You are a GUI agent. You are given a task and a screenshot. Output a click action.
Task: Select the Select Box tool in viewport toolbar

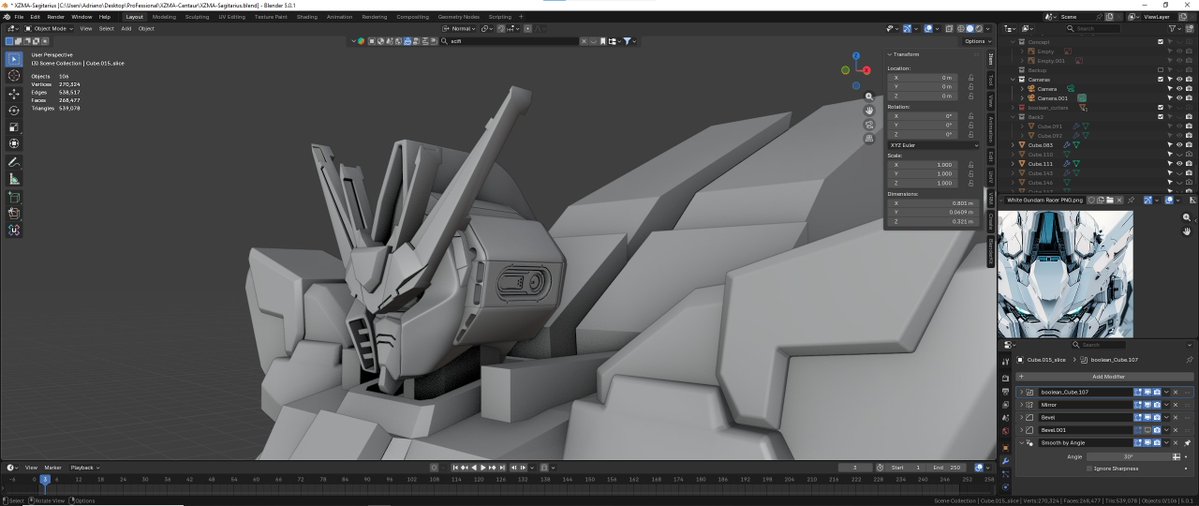(x=14, y=59)
